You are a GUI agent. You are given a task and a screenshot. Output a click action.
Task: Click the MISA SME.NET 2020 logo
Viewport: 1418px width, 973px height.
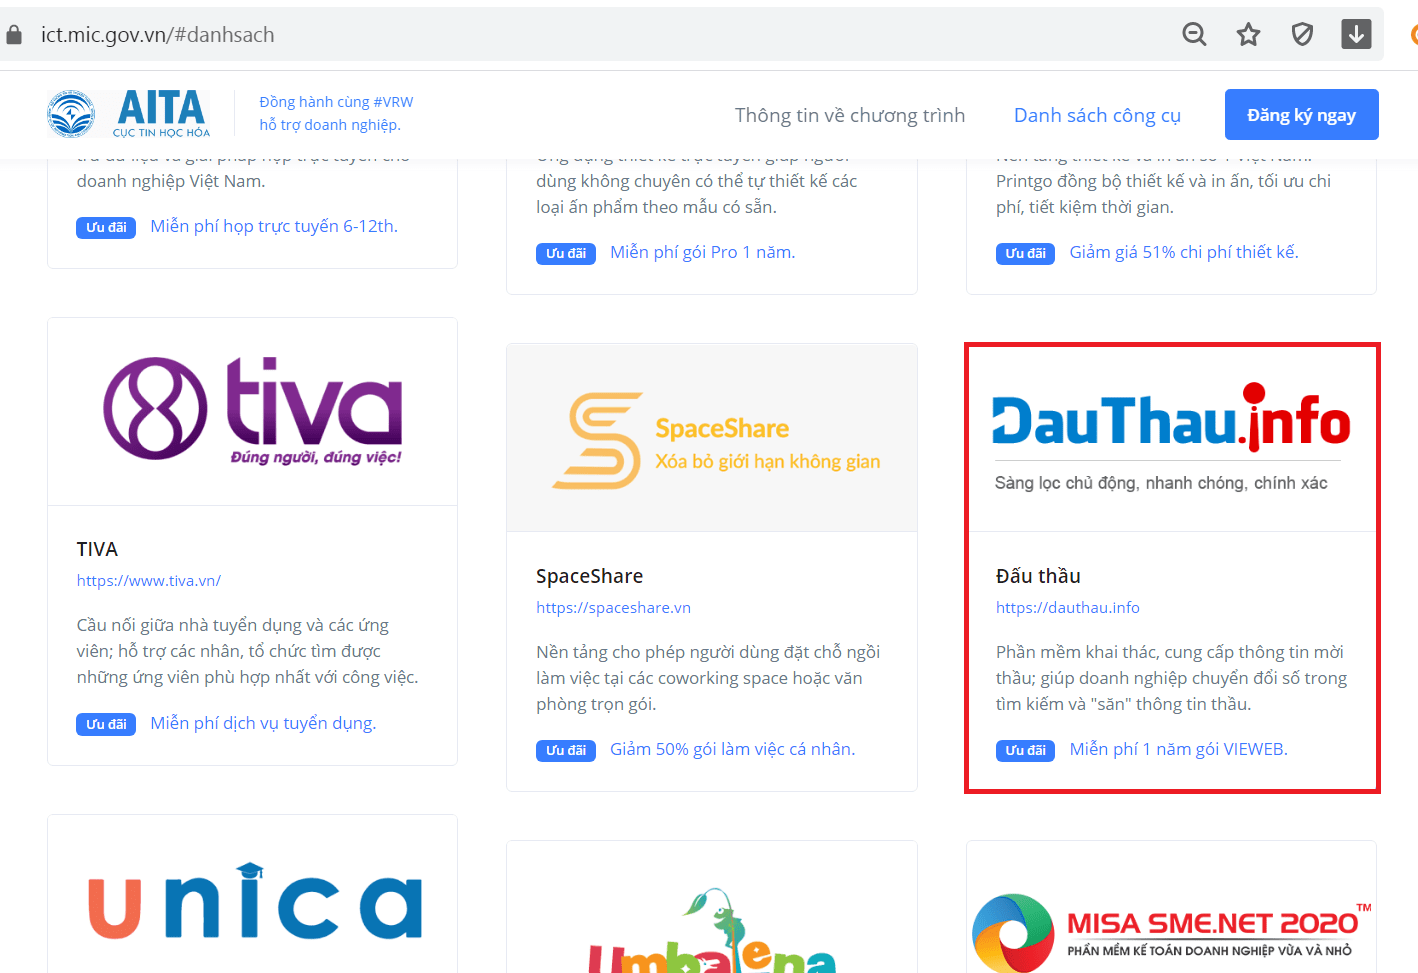tap(1171, 932)
